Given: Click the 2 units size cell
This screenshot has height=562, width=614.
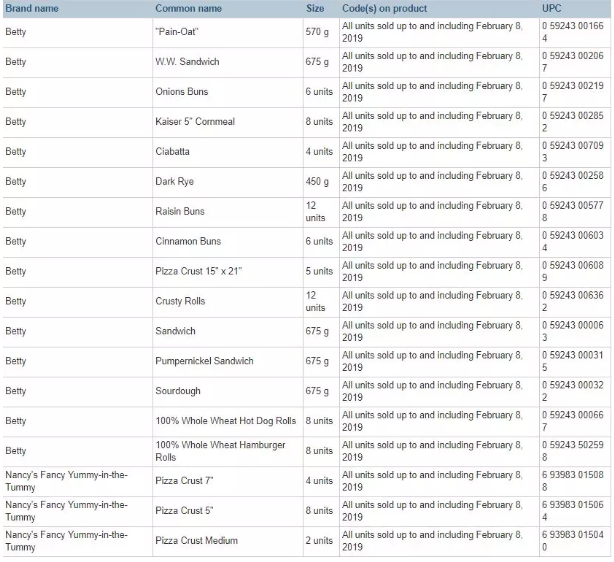Looking at the screenshot, I should pyautogui.click(x=319, y=540).
